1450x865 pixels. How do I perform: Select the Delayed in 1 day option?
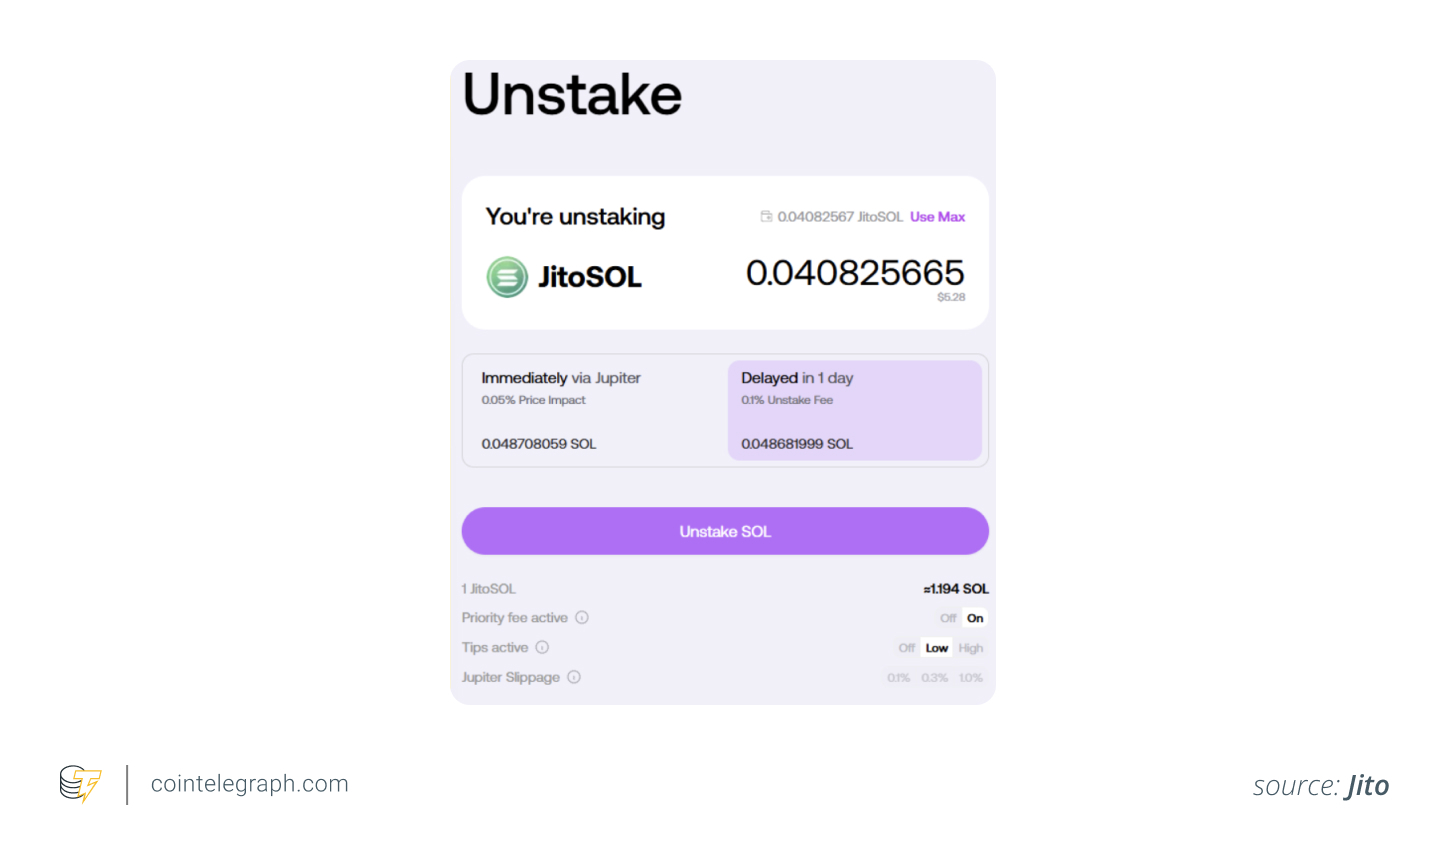pos(855,410)
